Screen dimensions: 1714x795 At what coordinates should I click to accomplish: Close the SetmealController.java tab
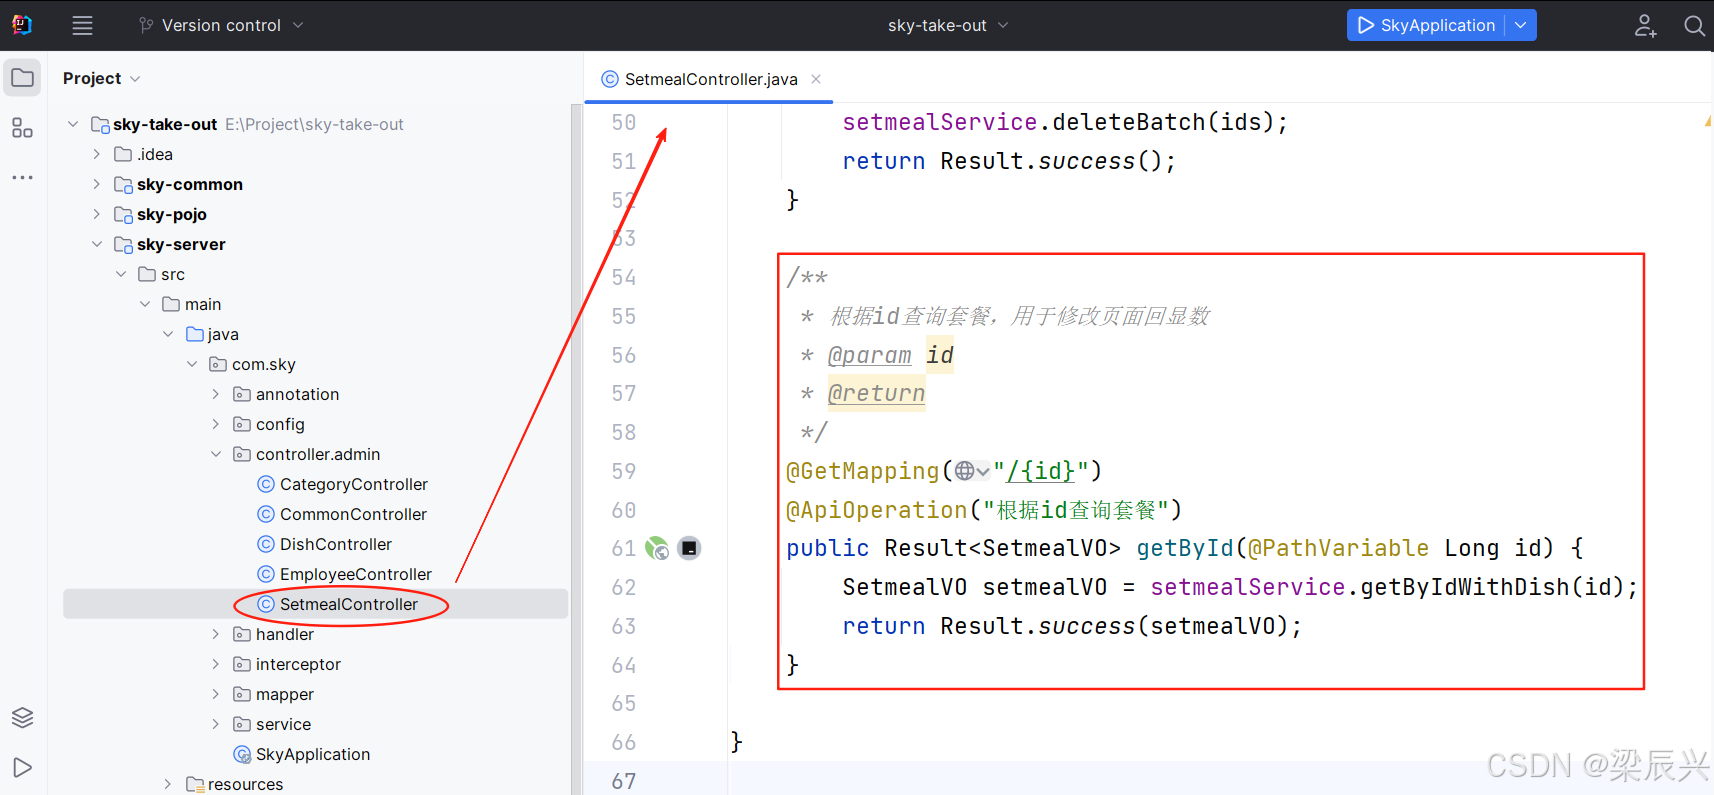[x=816, y=79]
